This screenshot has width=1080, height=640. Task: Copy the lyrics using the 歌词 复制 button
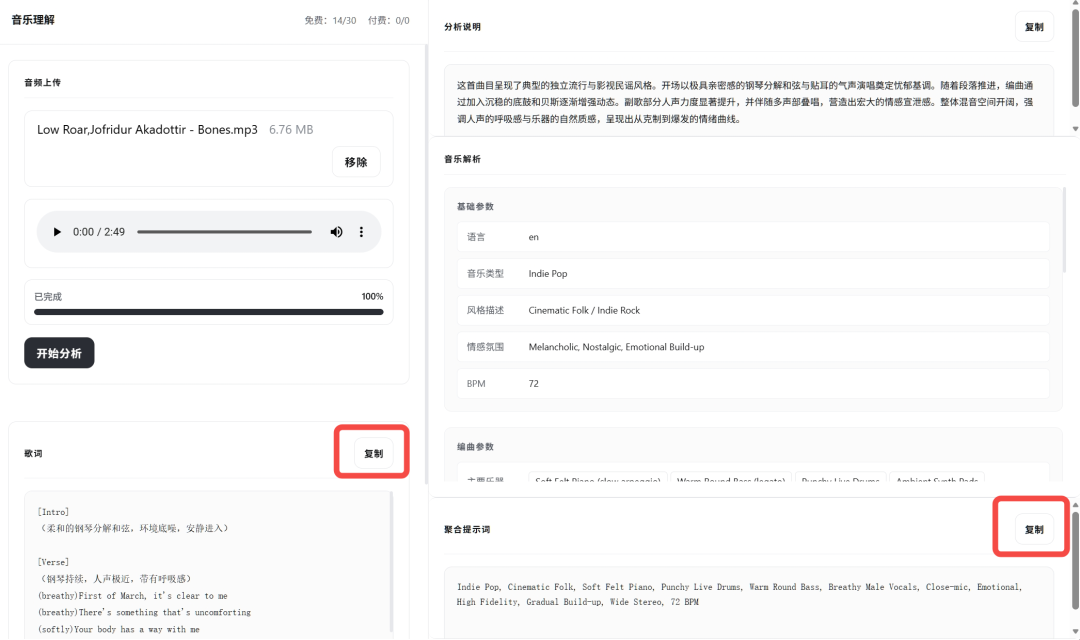point(371,452)
